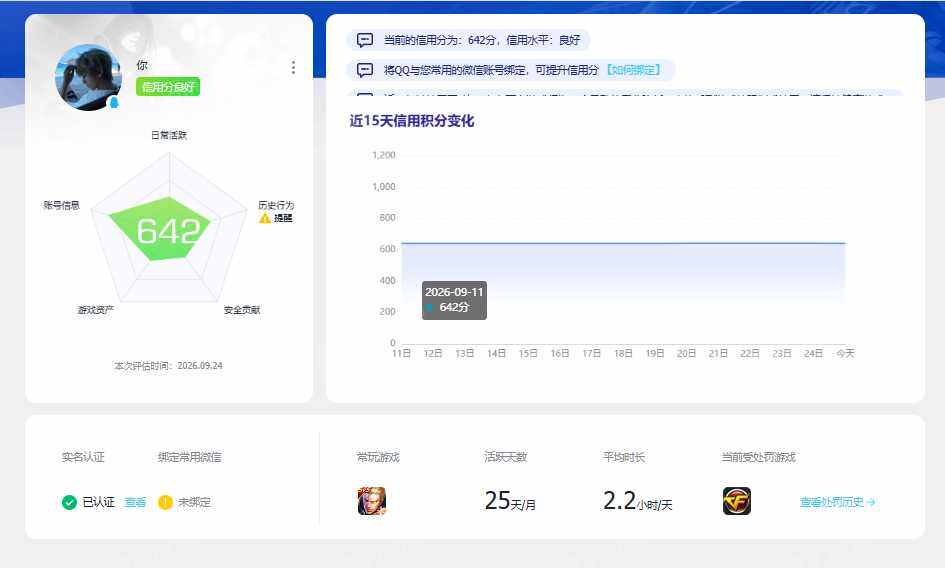945x568 pixels.
Task: Click the 1,200 value on the chart y-axis
Action: pyautogui.click(x=384, y=155)
